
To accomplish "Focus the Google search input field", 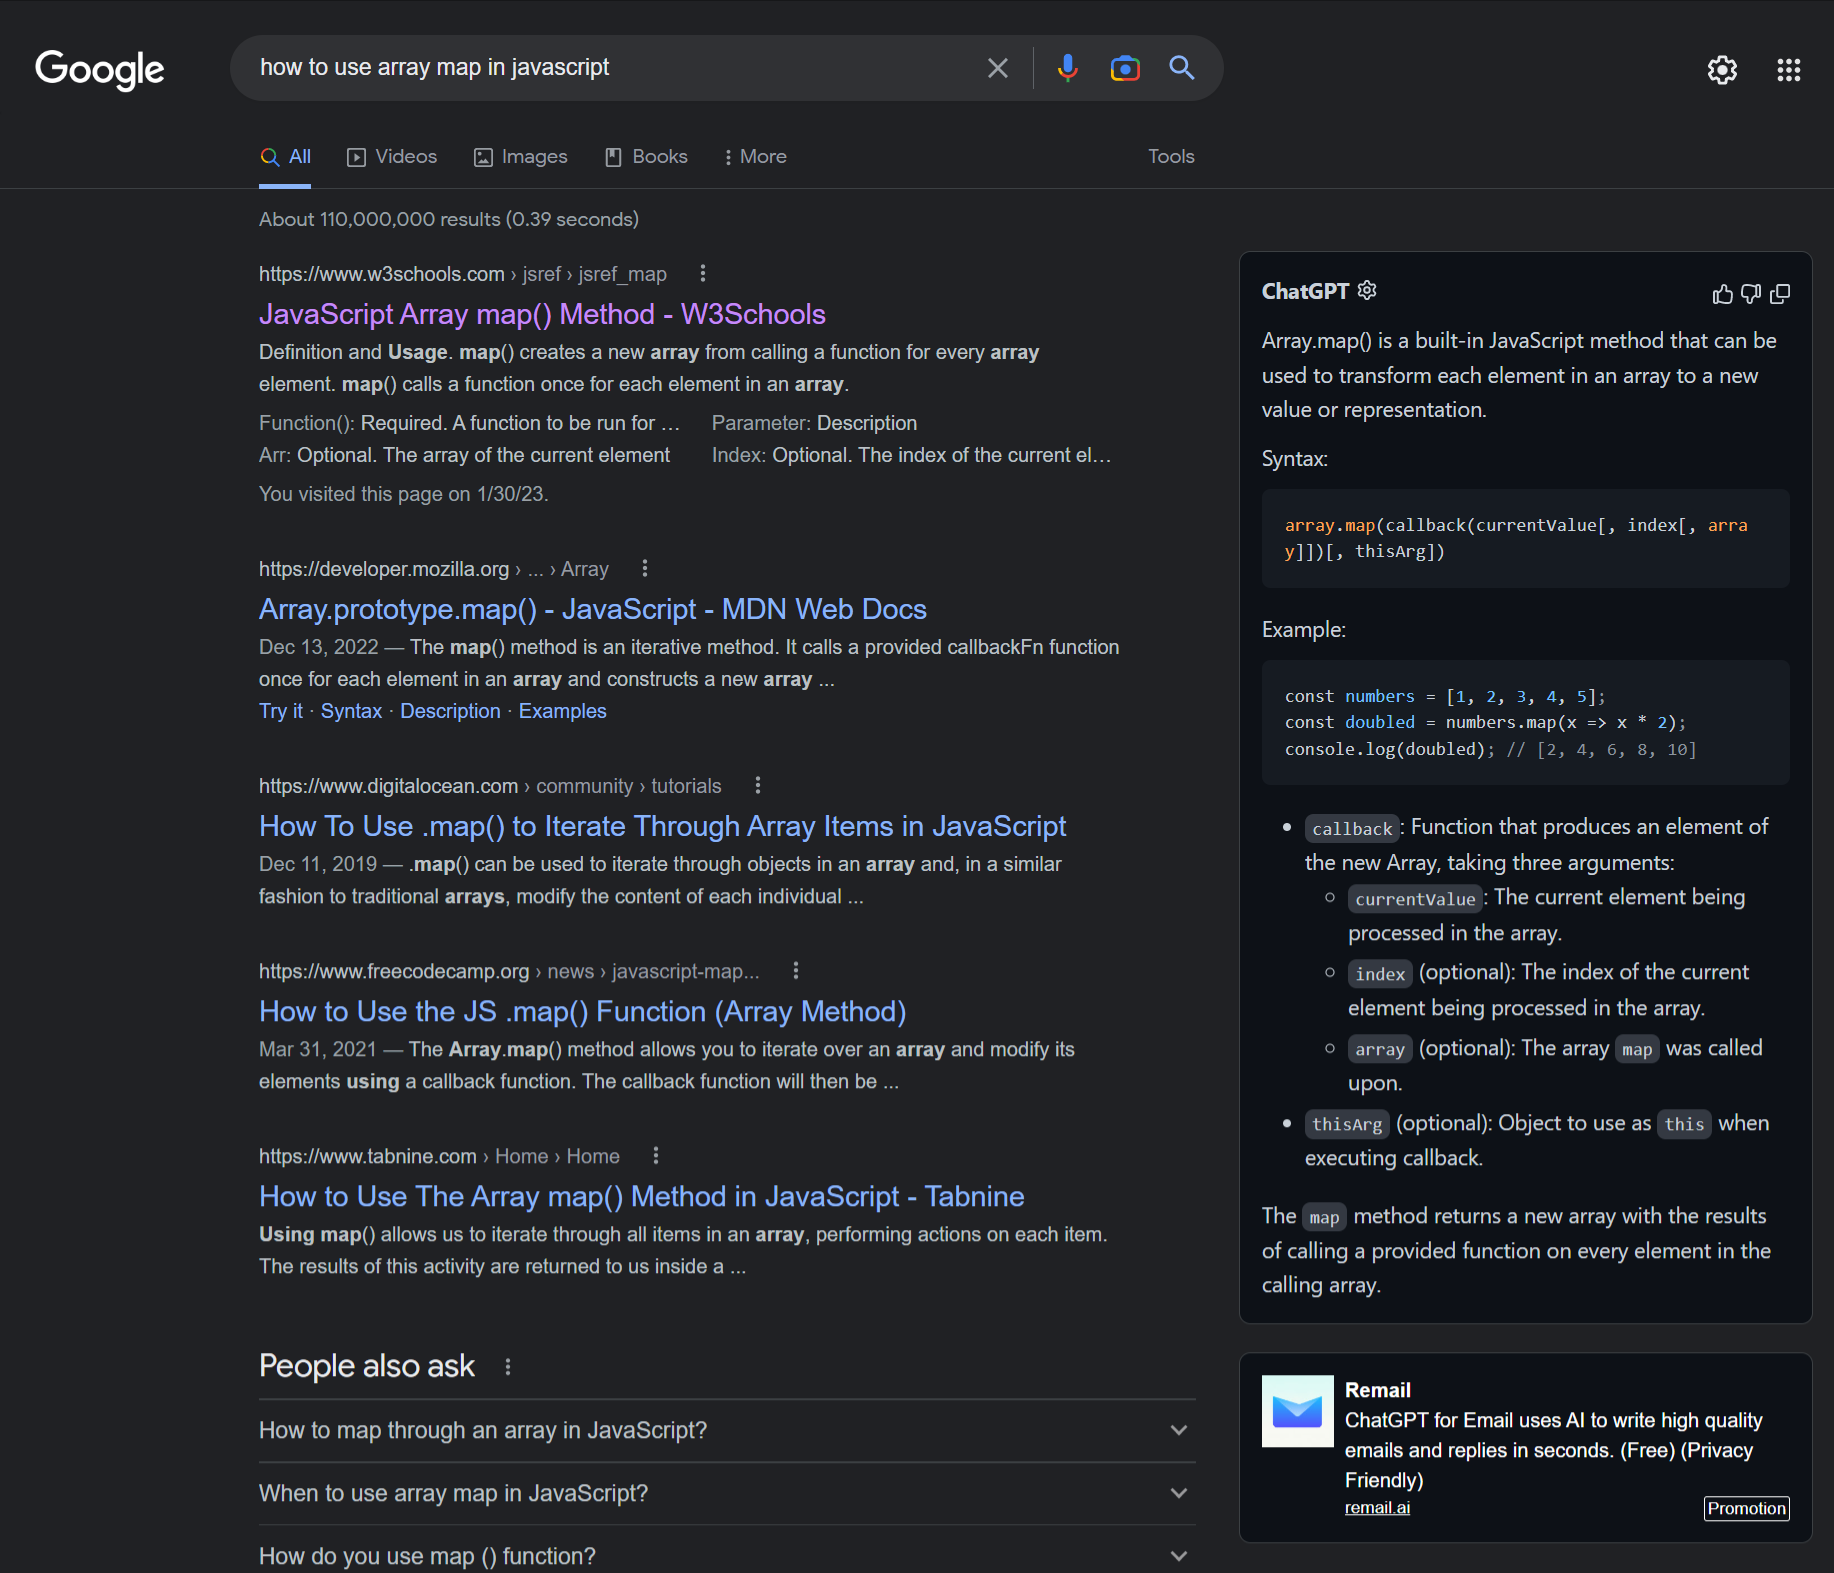I will [x=610, y=68].
